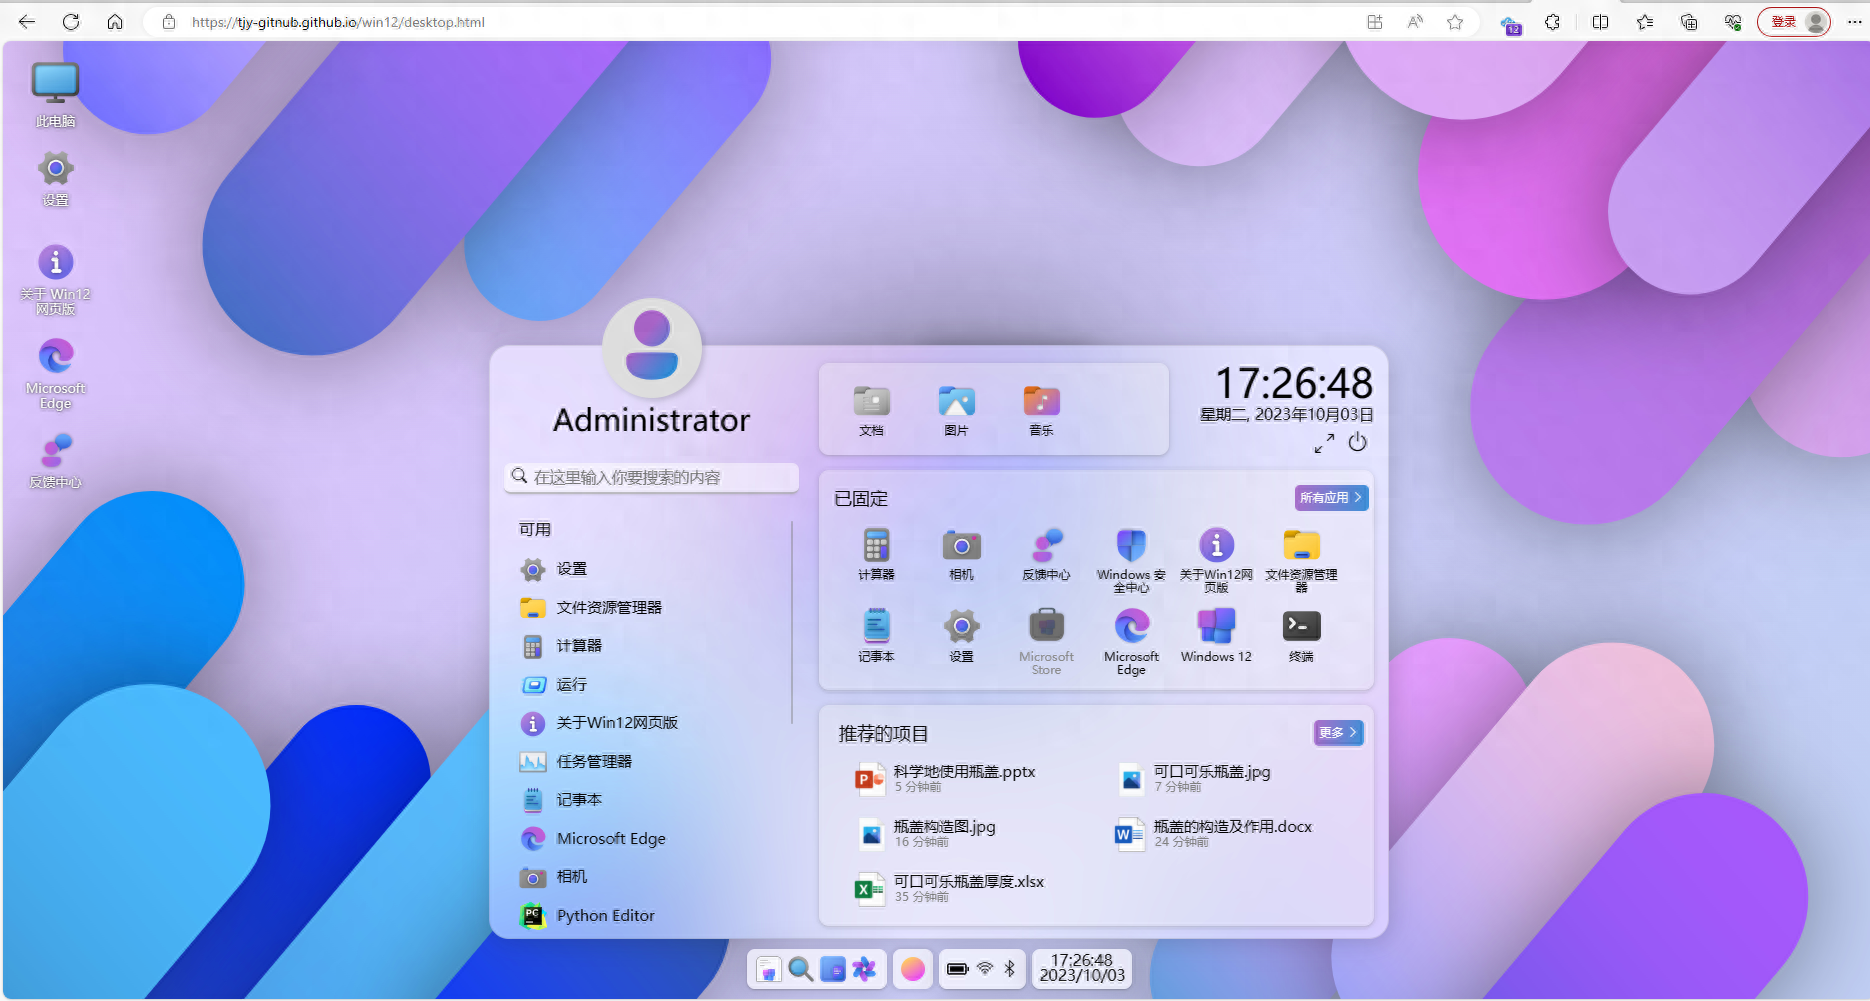Click the browser address bar URL
The width and height of the screenshot is (1870, 1001).
coord(338,22)
